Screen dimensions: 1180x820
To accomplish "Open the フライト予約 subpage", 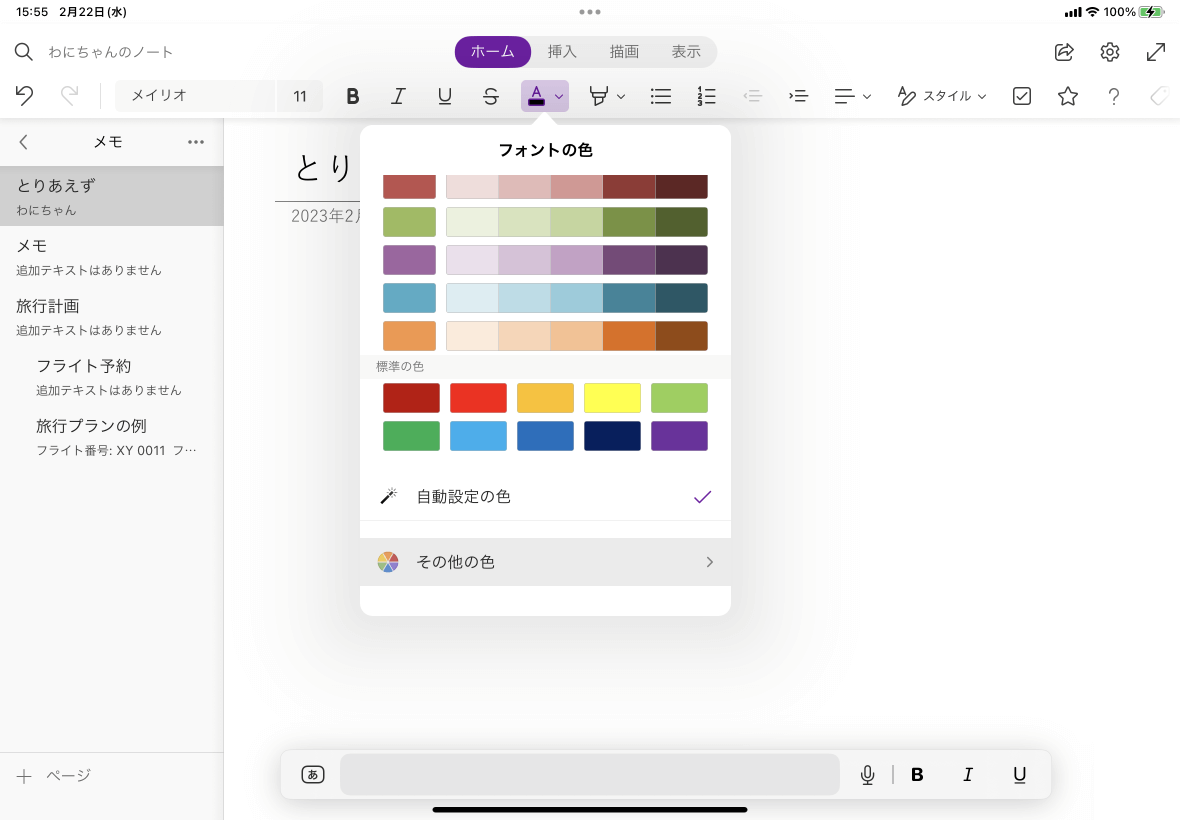I will click(x=111, y=377).
